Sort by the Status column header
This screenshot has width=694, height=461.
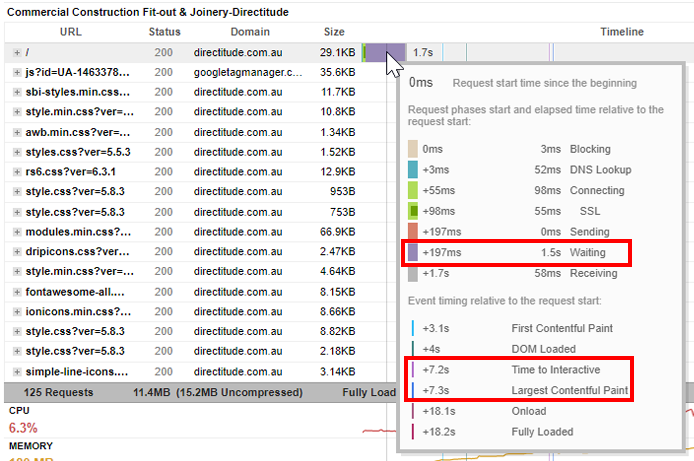click(x=165, y=32)
